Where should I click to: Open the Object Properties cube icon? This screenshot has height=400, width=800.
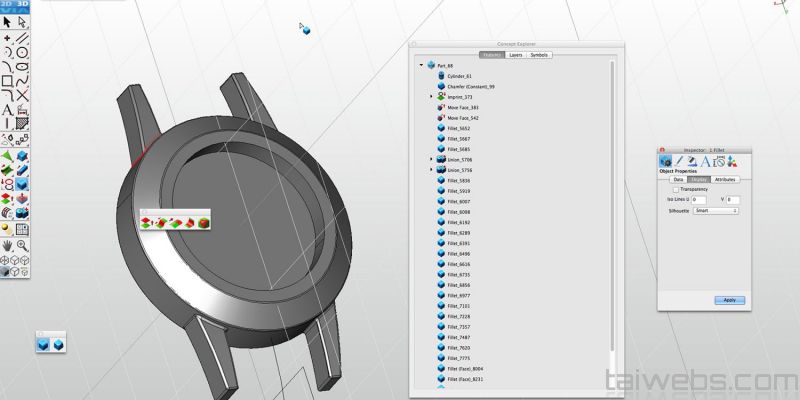[x=664, y=161]
